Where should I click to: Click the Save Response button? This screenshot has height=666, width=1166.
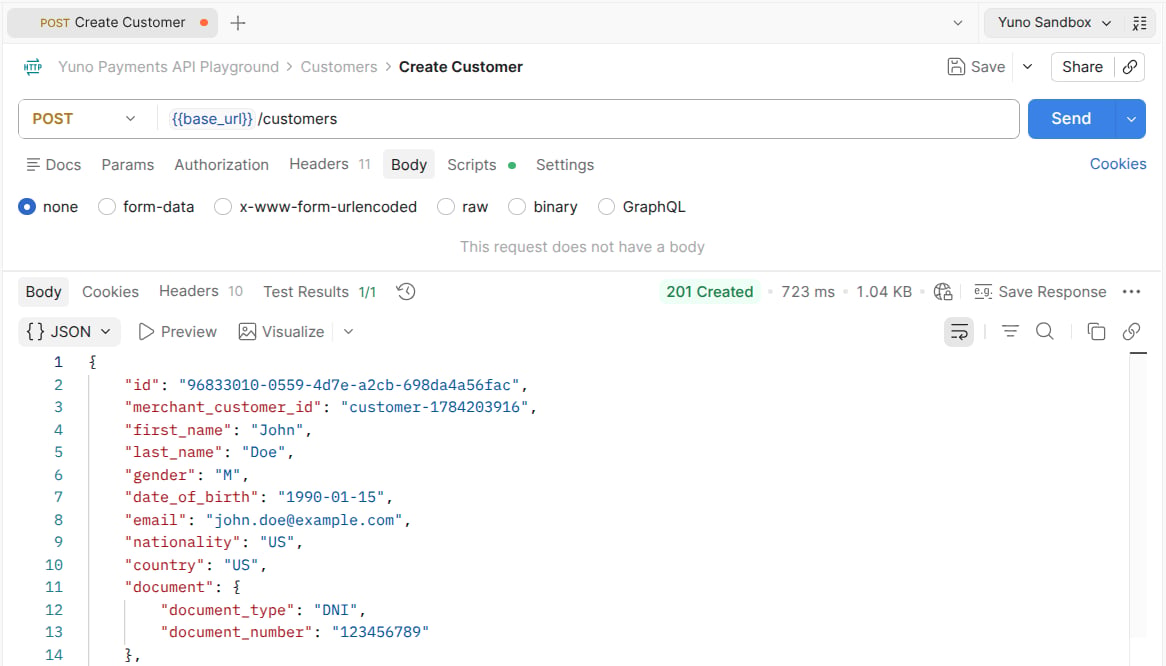coord(1040,291)
